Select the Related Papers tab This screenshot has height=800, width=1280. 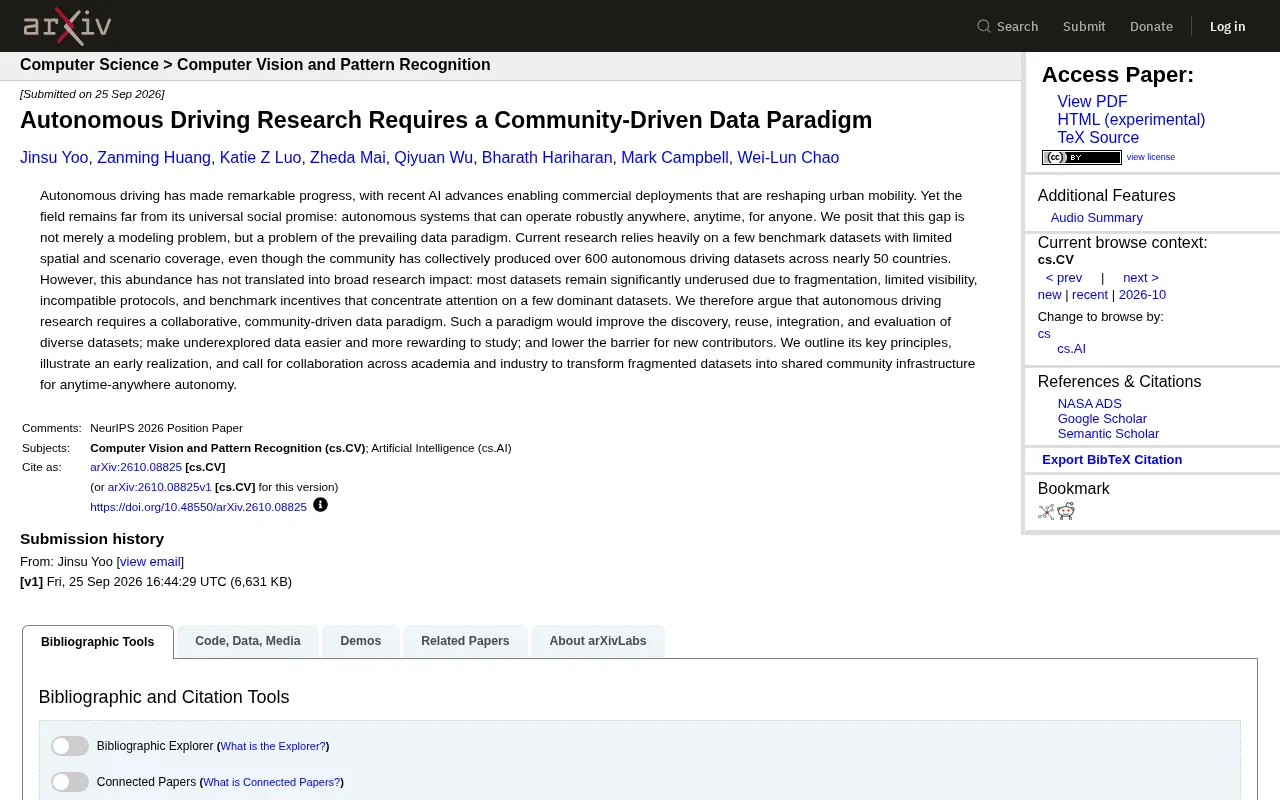(x=465, y=641)
